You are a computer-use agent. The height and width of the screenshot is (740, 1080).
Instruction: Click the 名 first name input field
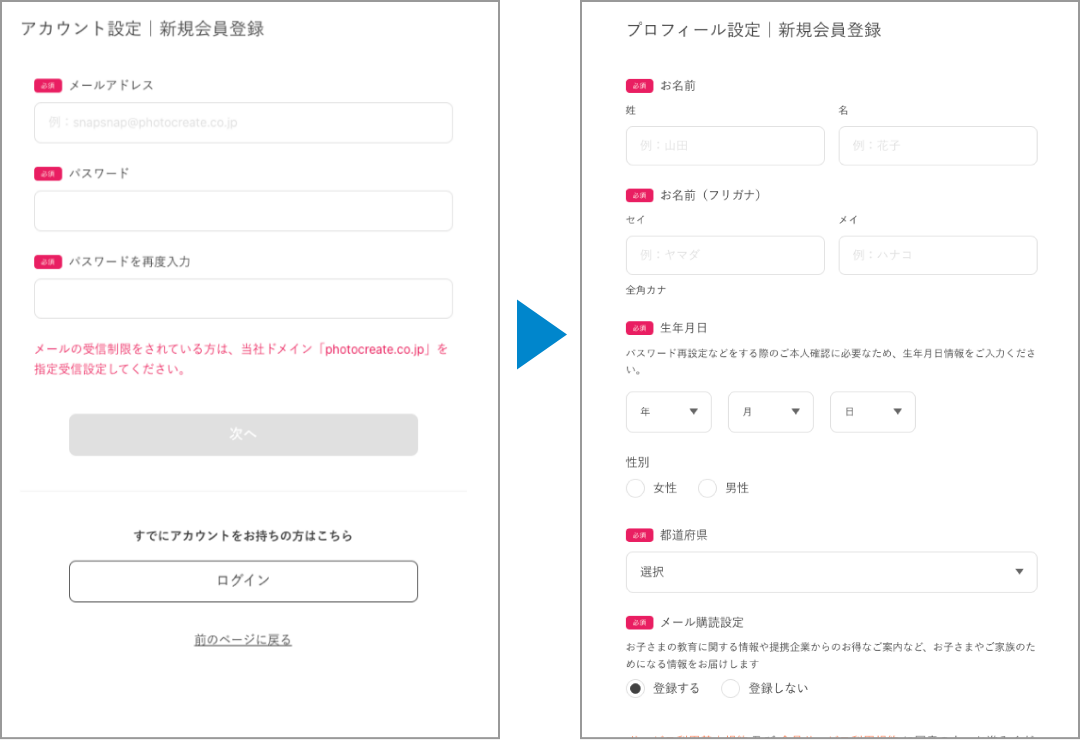point(937,145)
